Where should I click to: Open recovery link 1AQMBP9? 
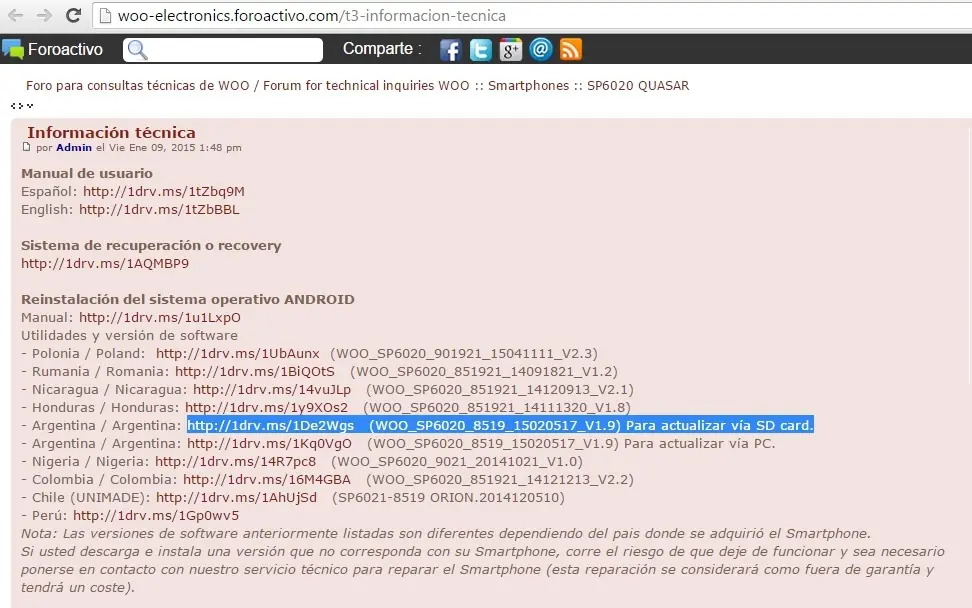click(105, 263)
